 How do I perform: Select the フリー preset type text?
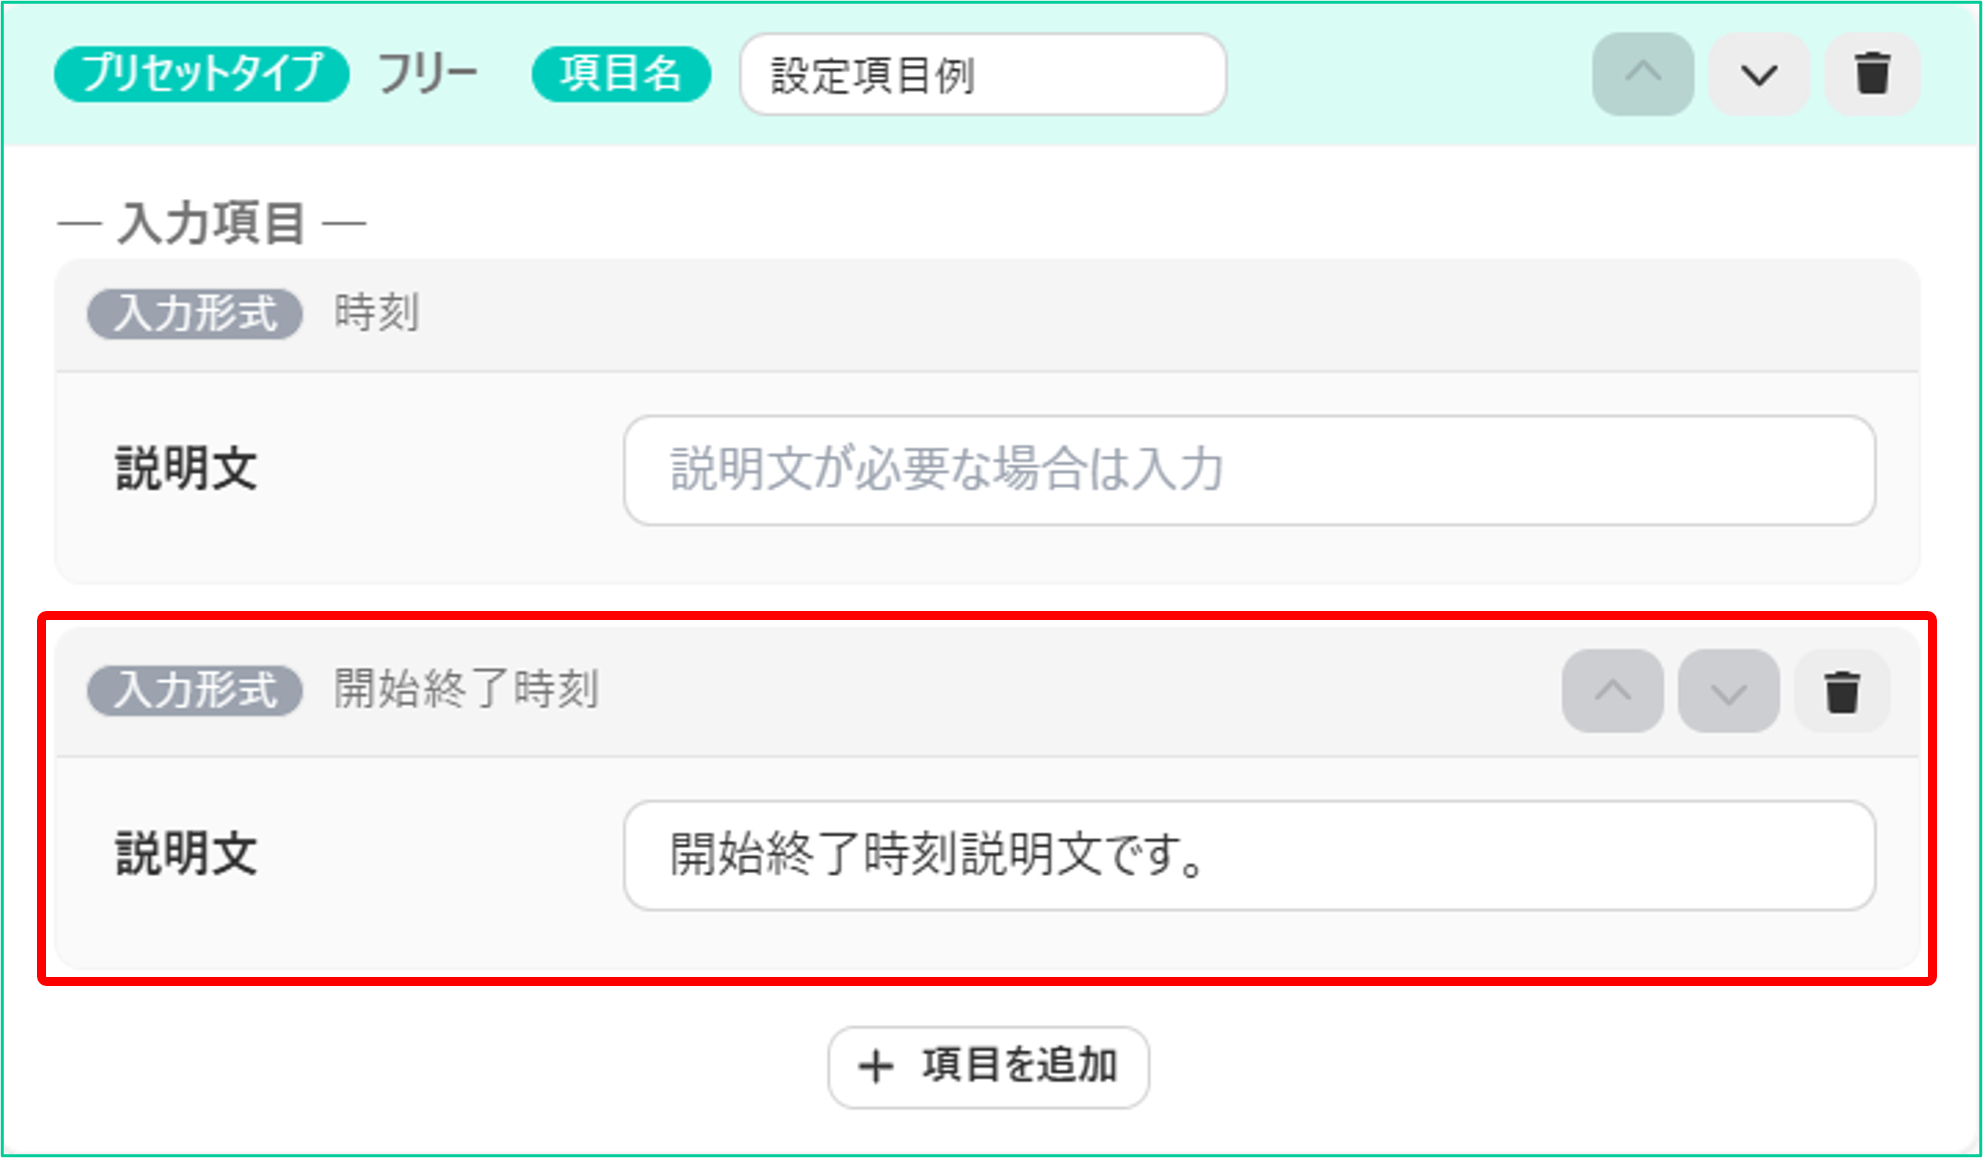[428, 74]
